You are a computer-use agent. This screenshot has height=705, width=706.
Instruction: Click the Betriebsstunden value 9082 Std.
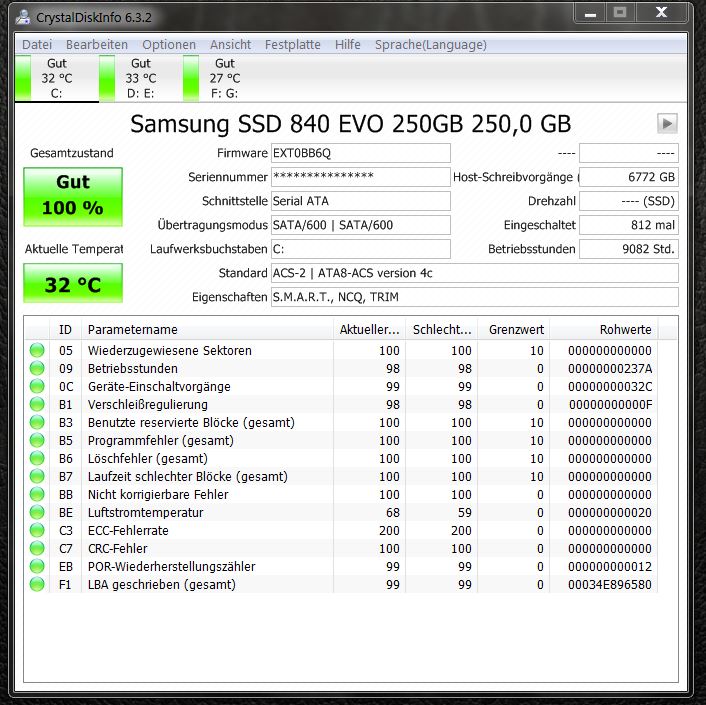point(629,249)
